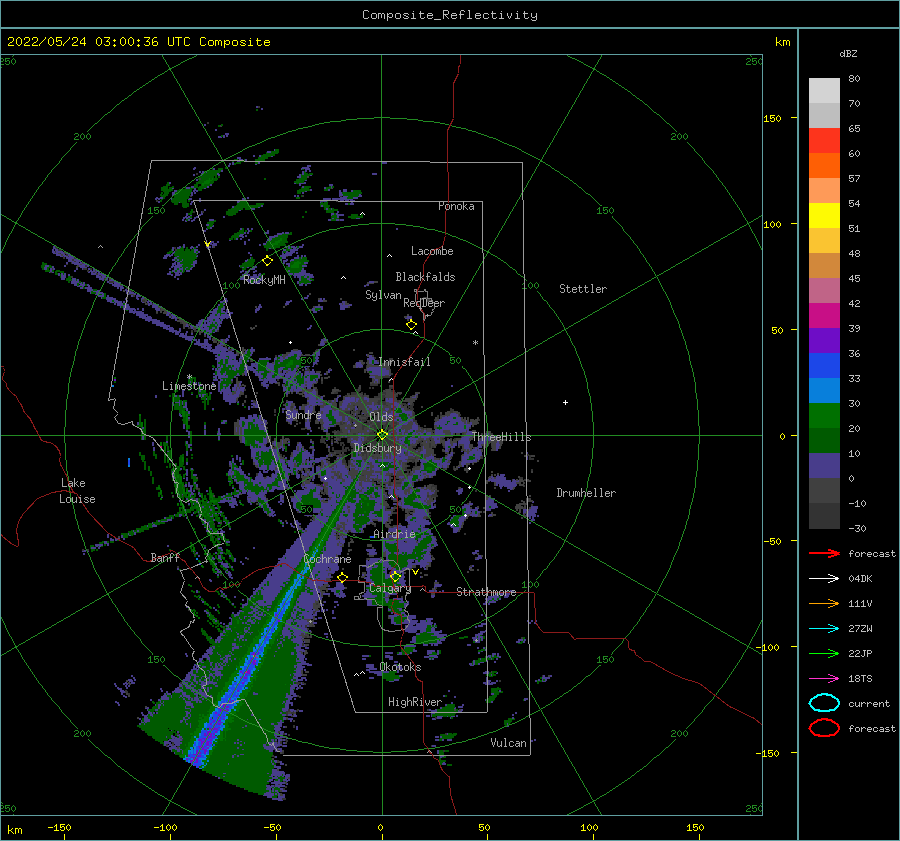The height and width of the screenshot is (841, 900).
Task: Click the white asterisk marker above Limestone
Action: [x=189, y=377]
